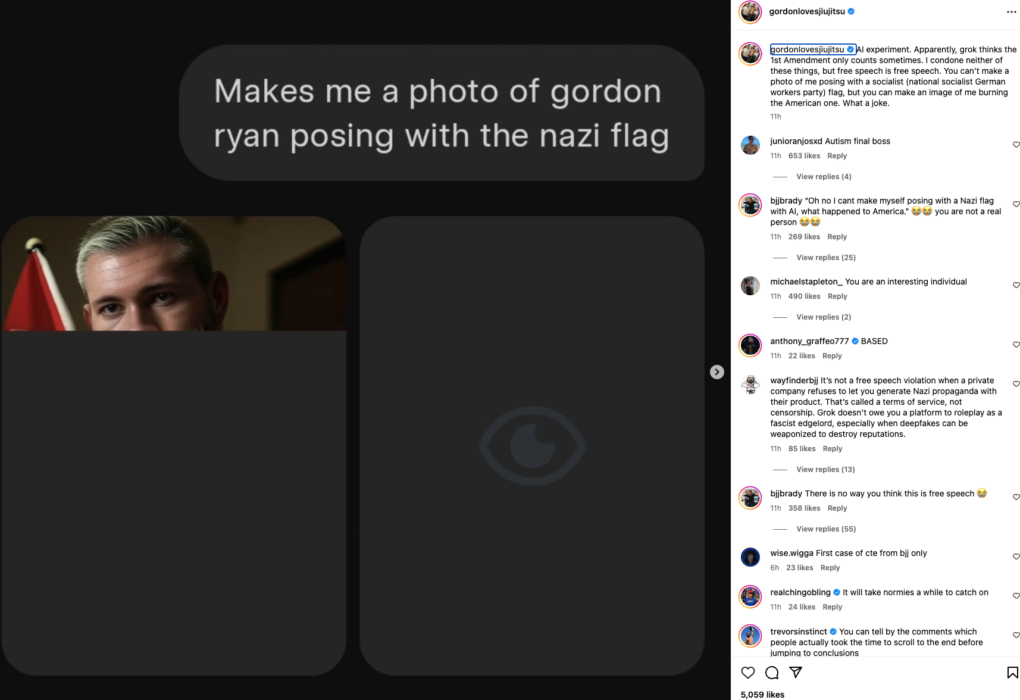
Task: Click the paper plane share icon
Action: pyautogui.click(x=796, y=672)
